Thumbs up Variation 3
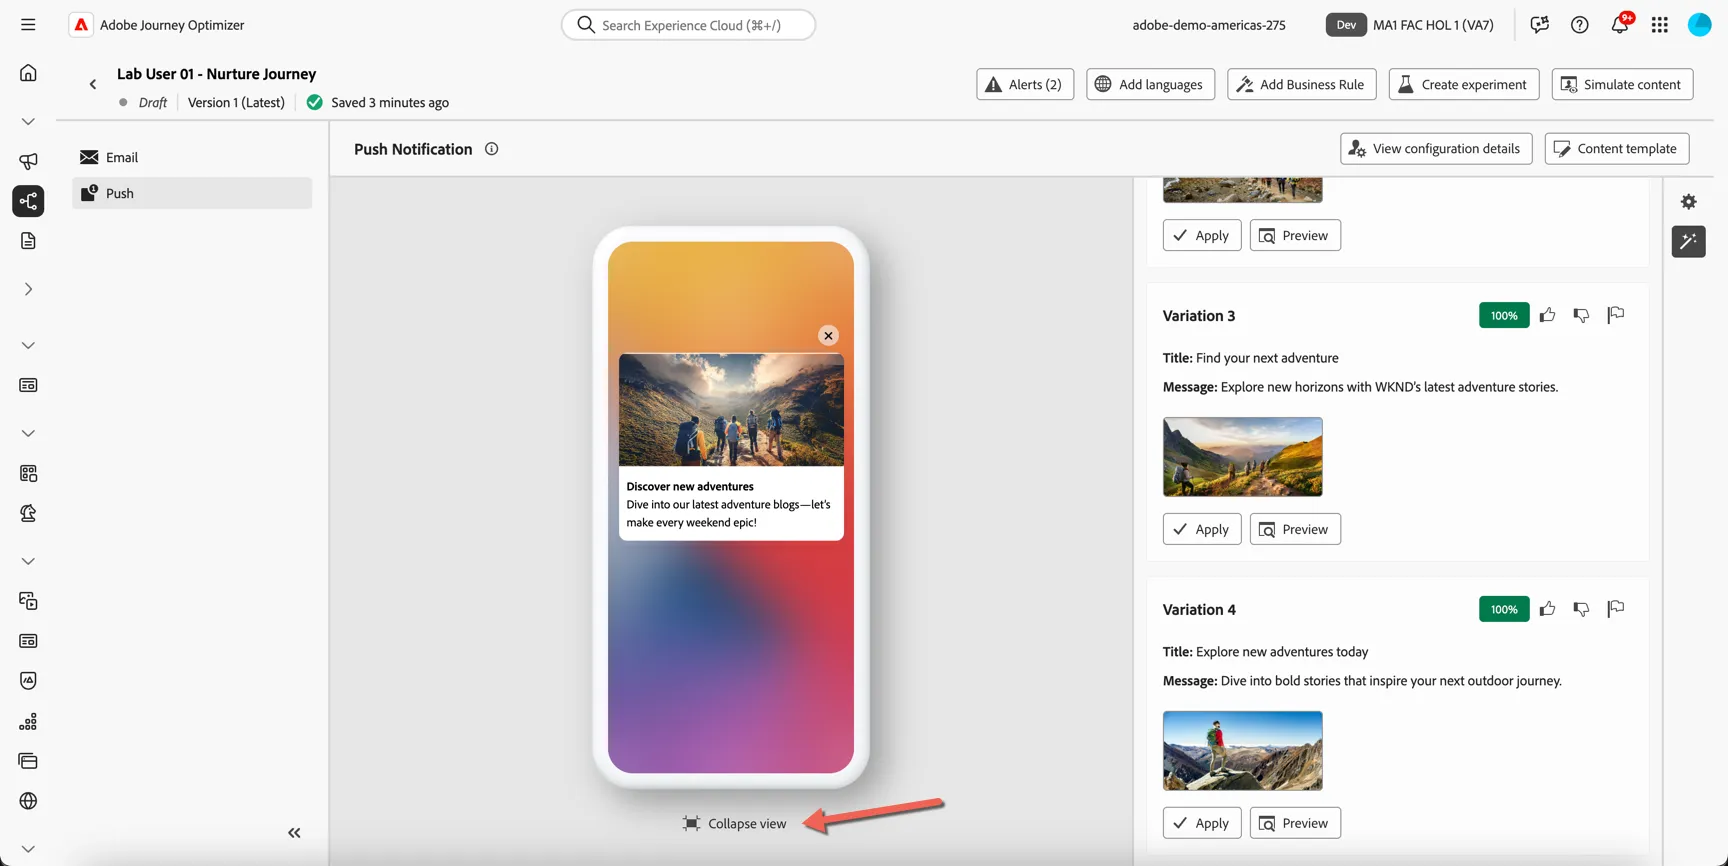1728x866 pixels. (1548, 315)
